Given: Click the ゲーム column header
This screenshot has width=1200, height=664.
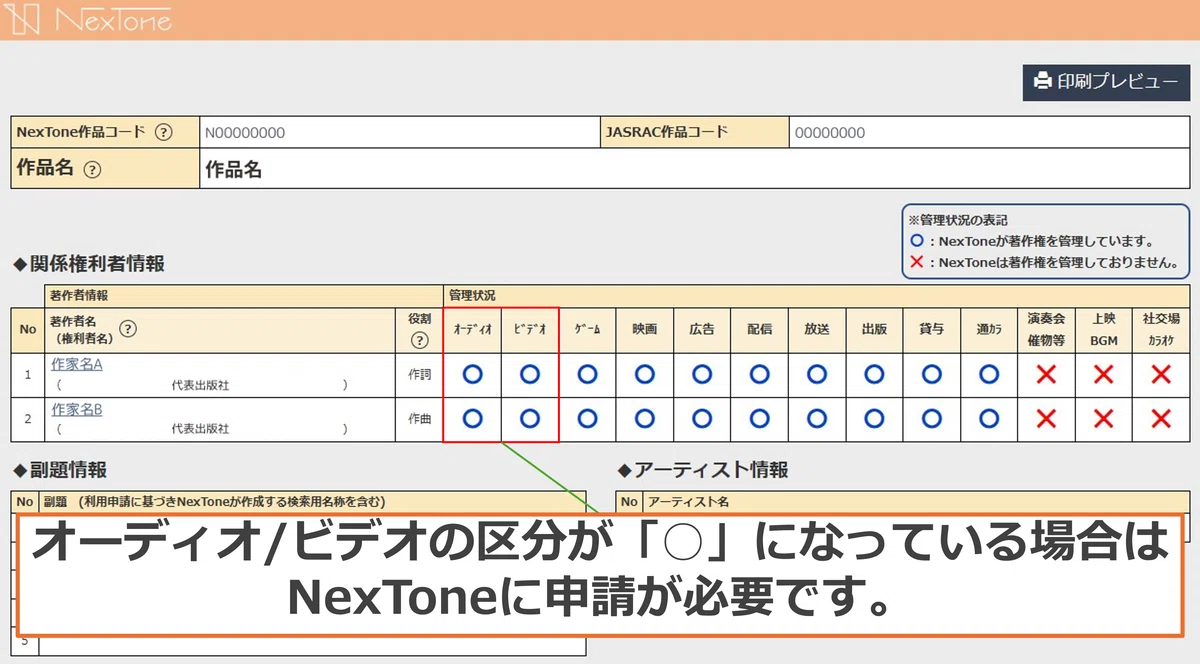Looking at the screenshot, I should click(x=587, y=329).
